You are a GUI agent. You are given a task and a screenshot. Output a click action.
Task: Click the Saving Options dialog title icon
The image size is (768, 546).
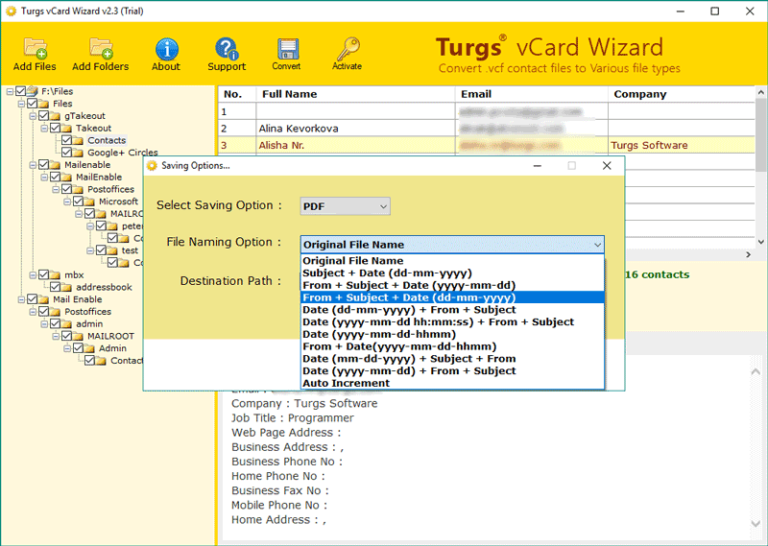click(152, 166)
